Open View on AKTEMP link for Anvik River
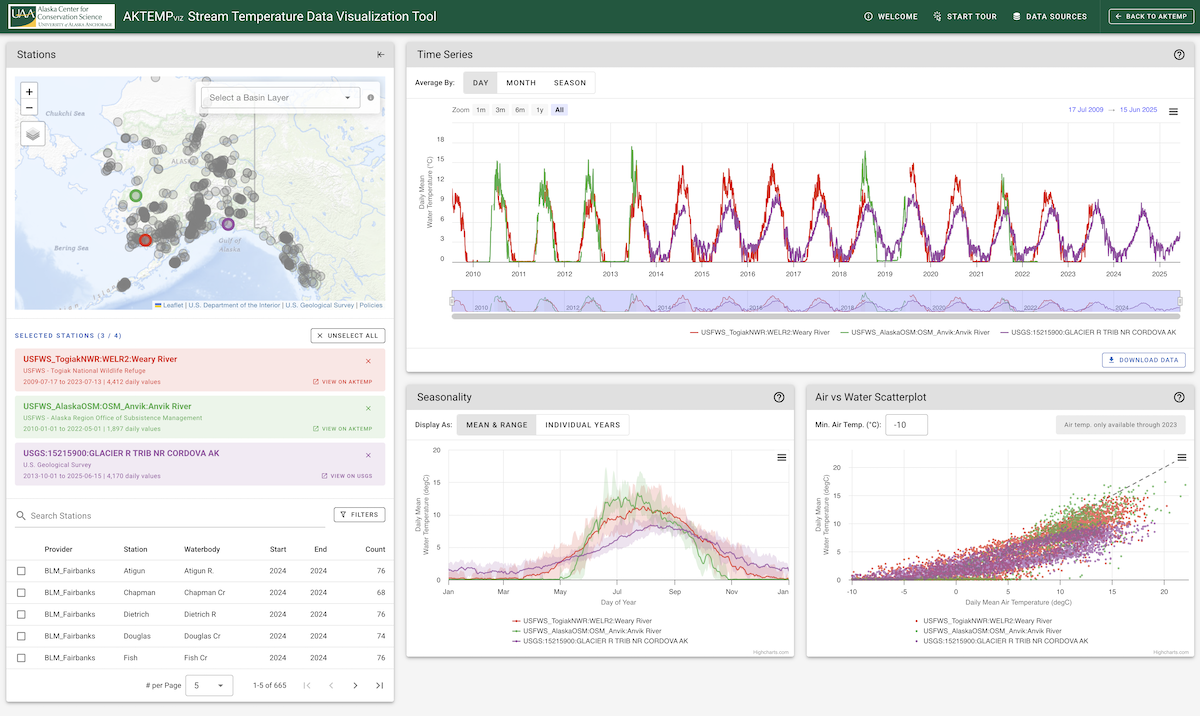The image size is (1200, 716). click(x=342, y=429)
